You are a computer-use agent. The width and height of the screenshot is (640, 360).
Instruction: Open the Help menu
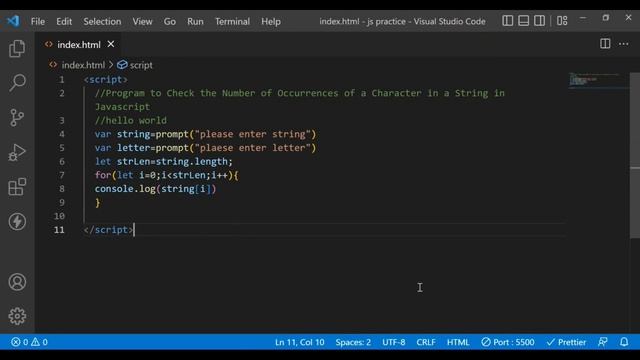pos(271,21)
